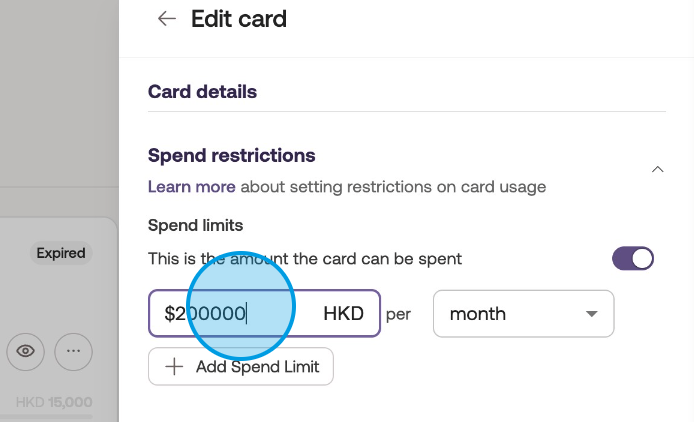
Task: Open the Learn more link
Action: pyautogui.click(x=192, y=187)
